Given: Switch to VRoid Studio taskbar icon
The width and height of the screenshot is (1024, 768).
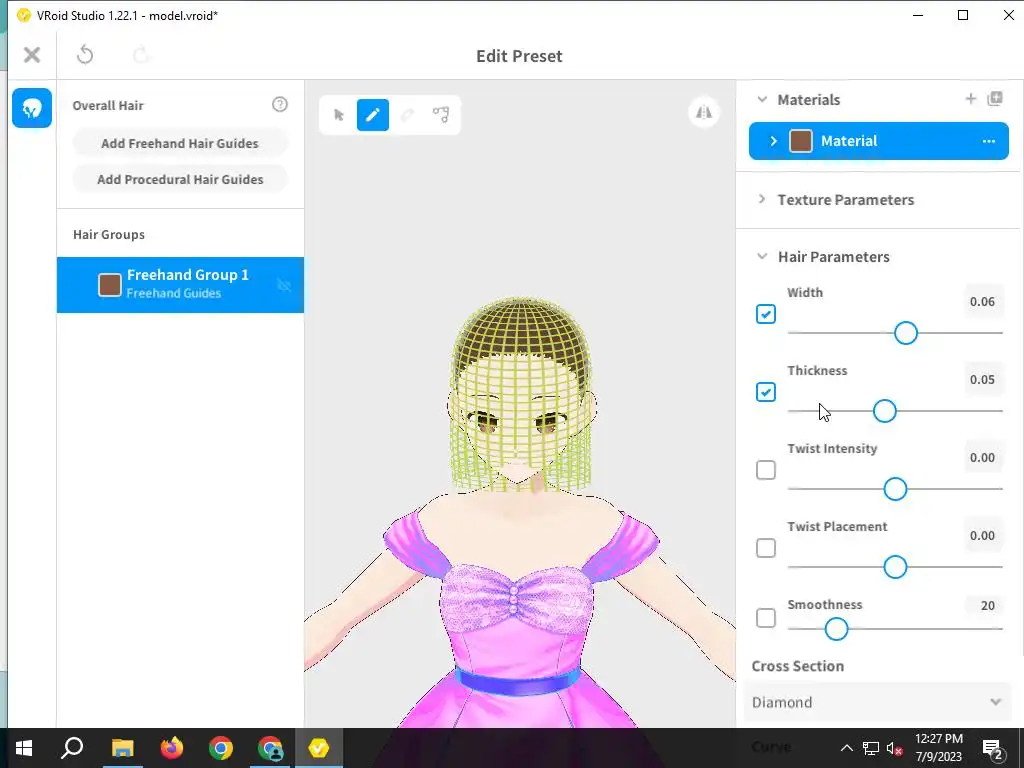Looking at the screenshot, I should click(x=319, y=748).
